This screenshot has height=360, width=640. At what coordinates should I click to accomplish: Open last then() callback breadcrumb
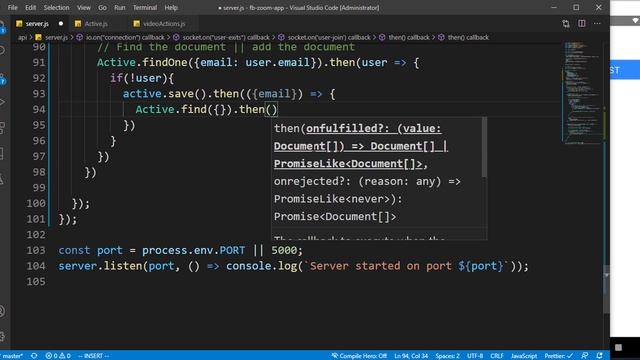point(468,37)
